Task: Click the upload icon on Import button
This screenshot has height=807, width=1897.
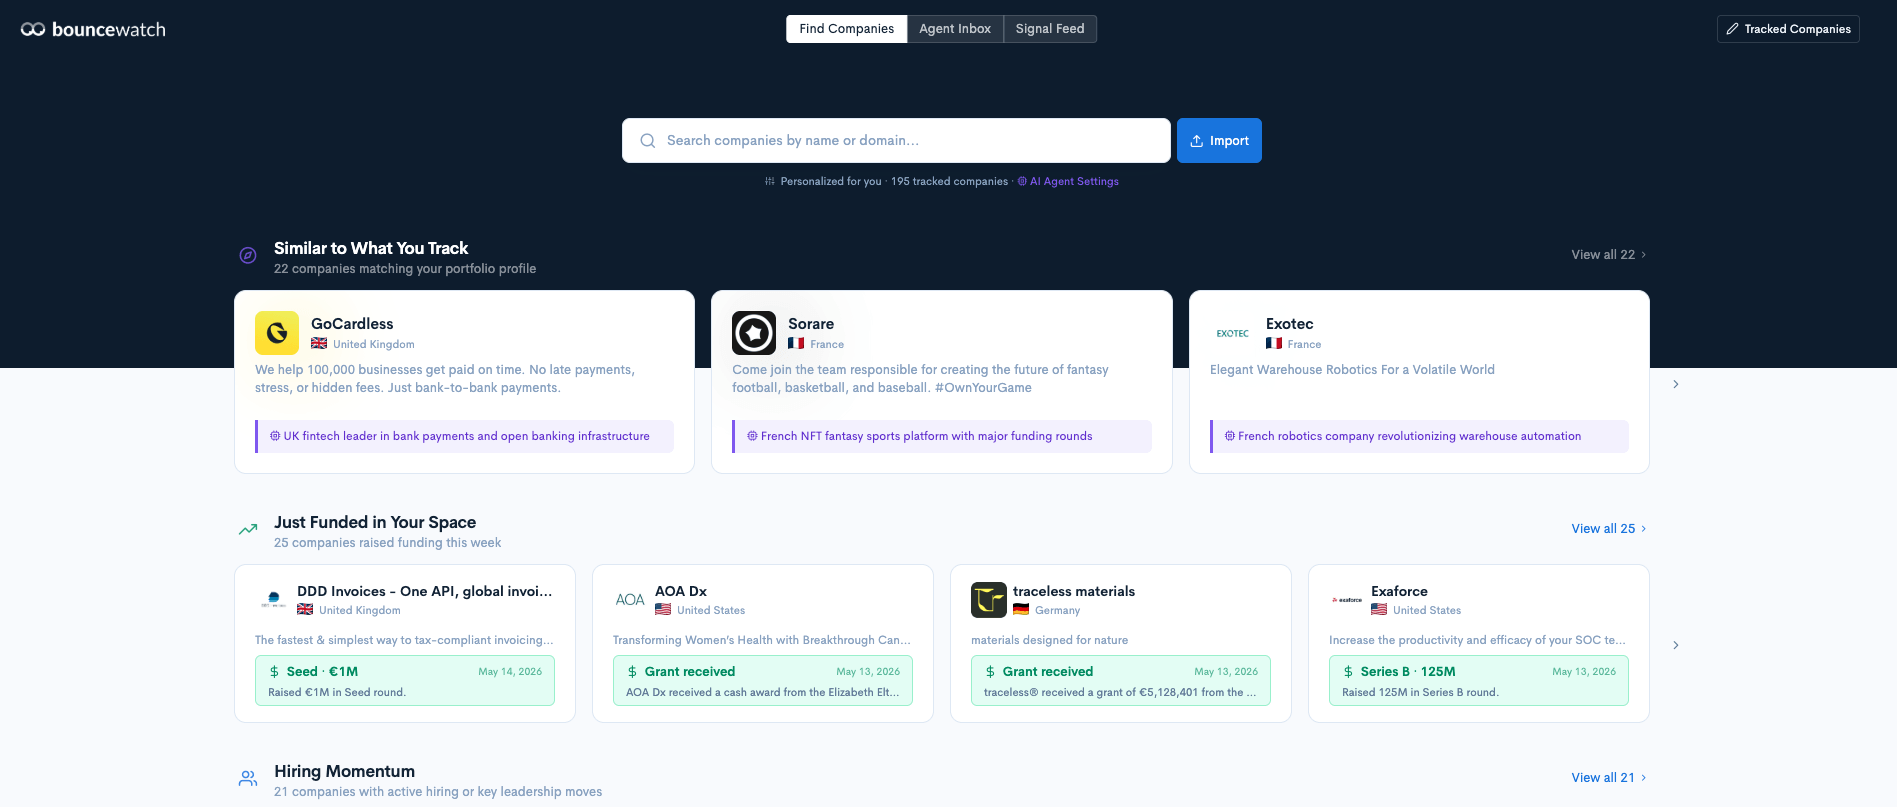Action: pyautogui.click(x=1197, y=141)
